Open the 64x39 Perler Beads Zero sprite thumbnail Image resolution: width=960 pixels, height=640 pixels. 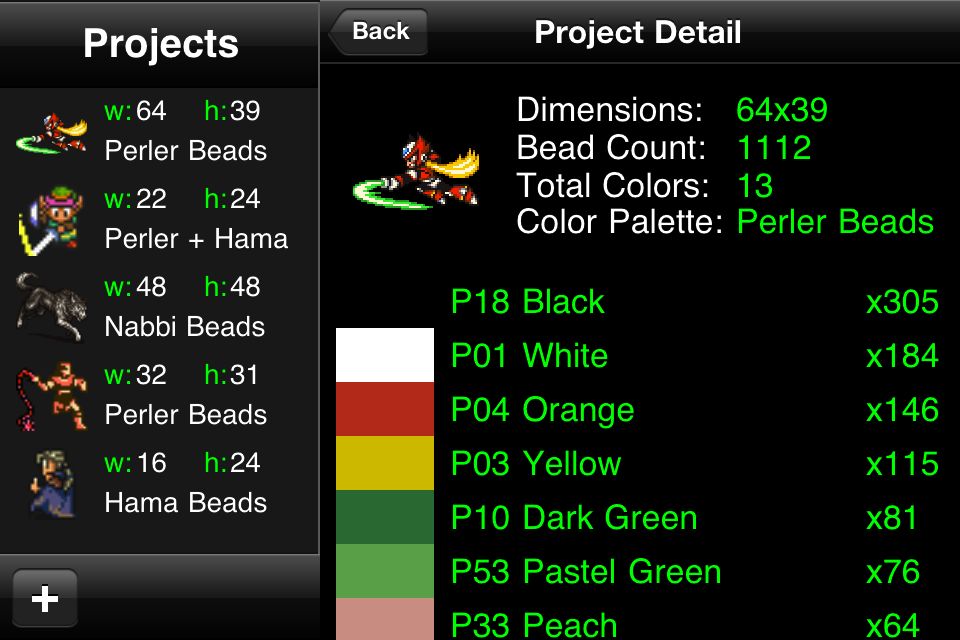tap(51, 132)
